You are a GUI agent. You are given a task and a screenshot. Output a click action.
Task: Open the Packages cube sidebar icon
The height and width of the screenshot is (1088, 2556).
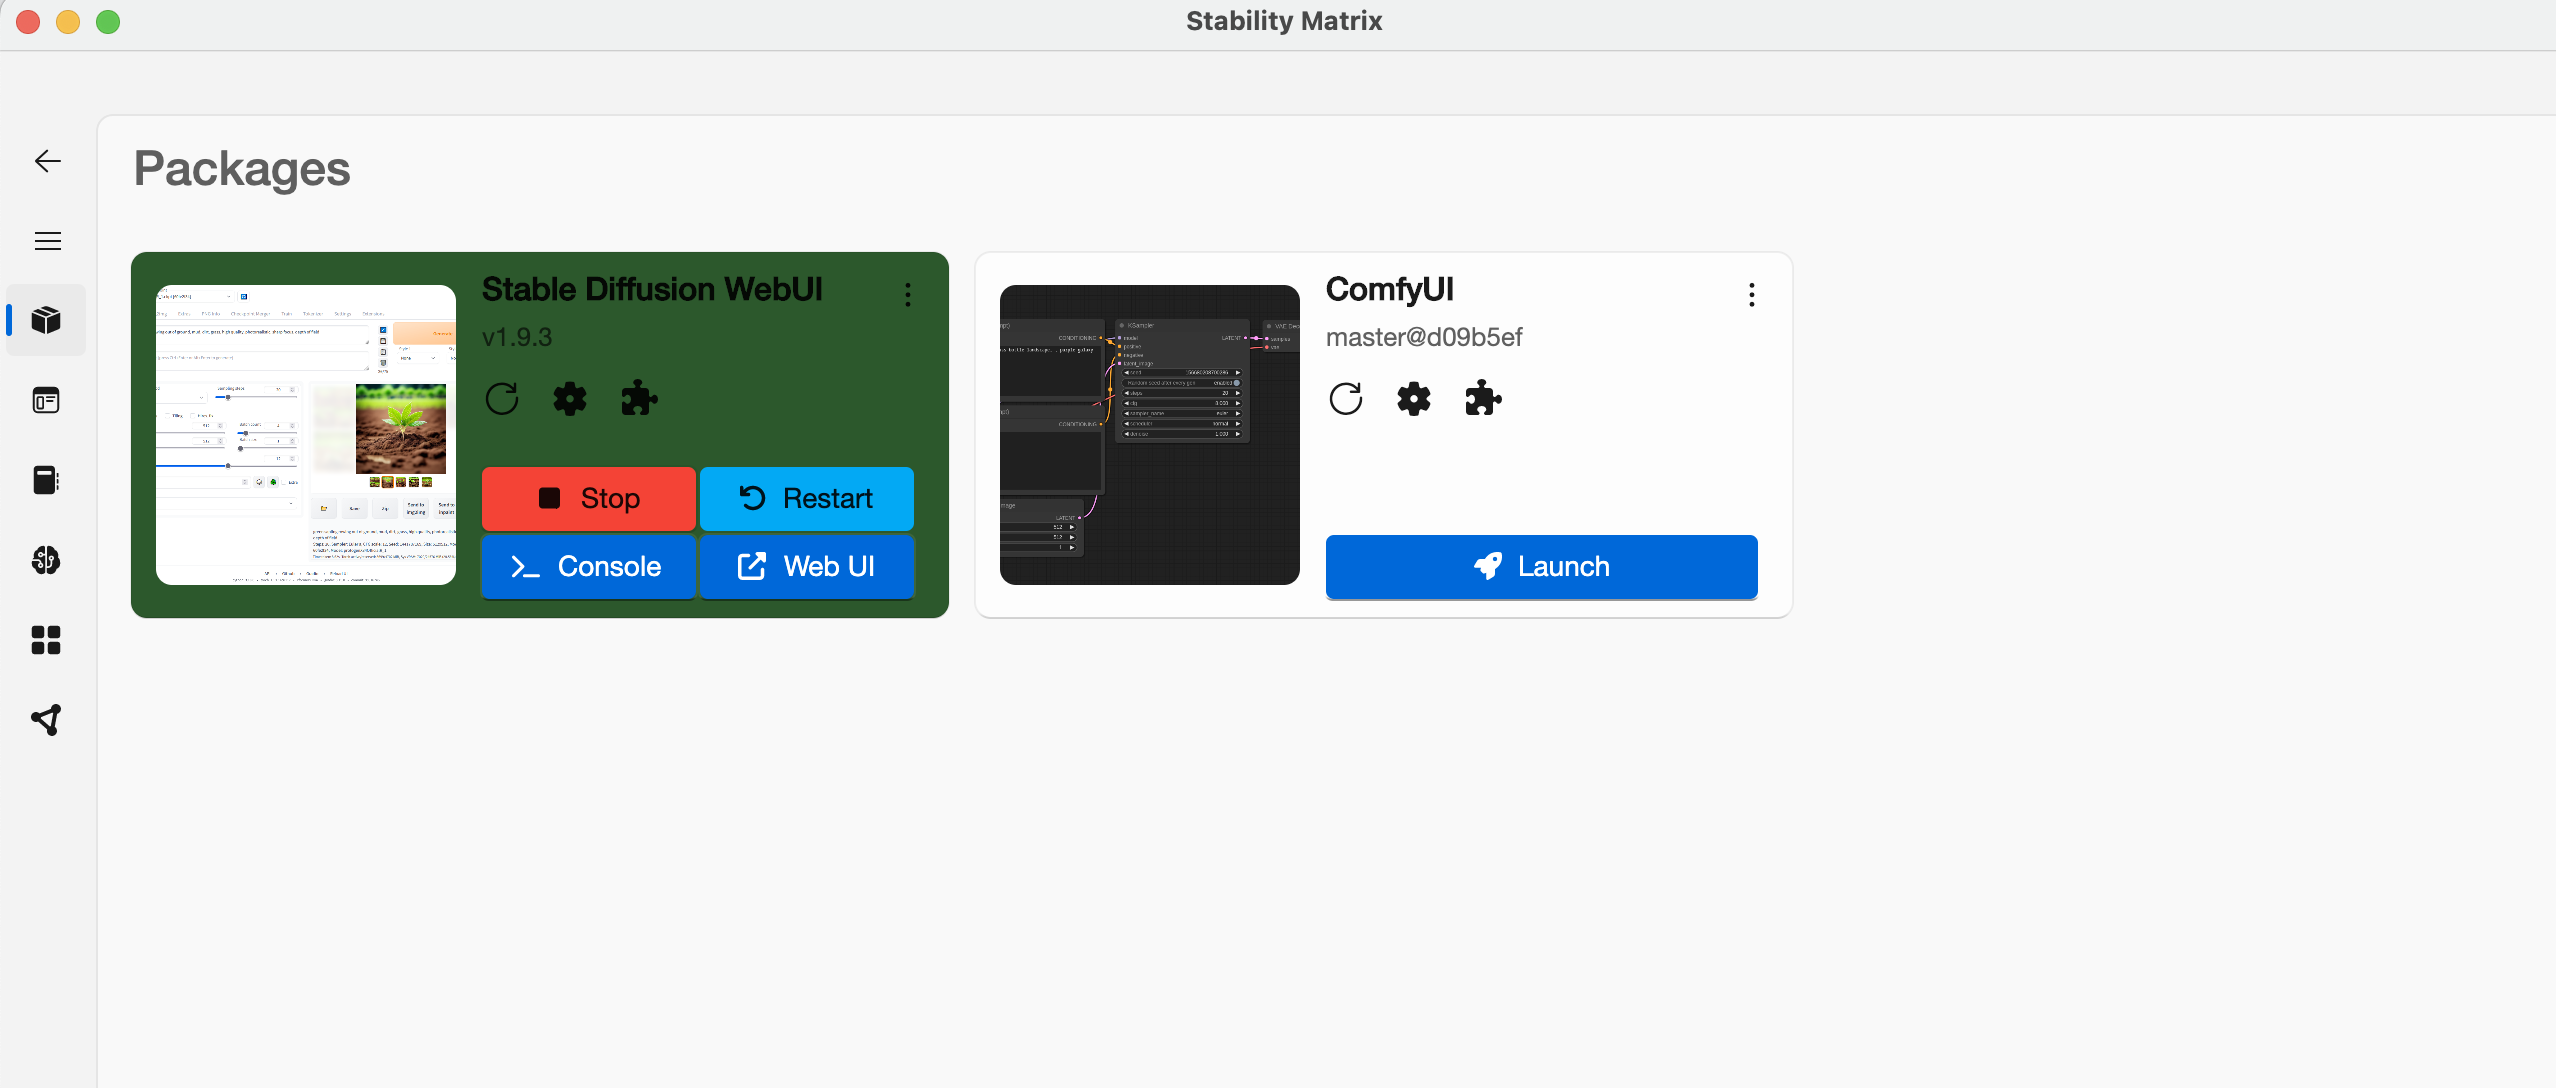[46, 320]
